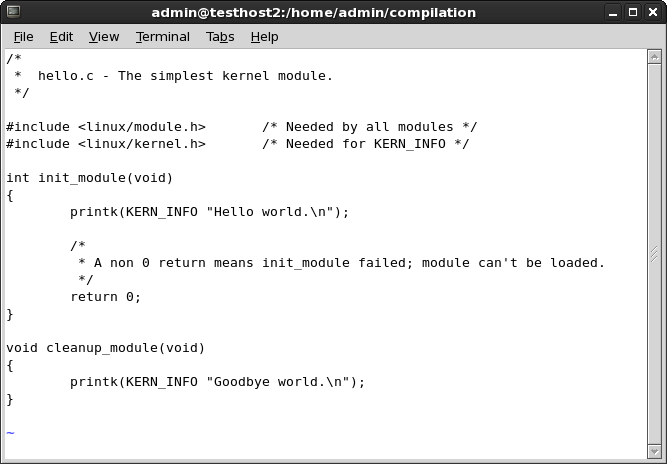The height and width of the screenshot is (464, 667).
Task: Click the printk 'Goodbye world.\n' line
Action: [x=217, y=382]
